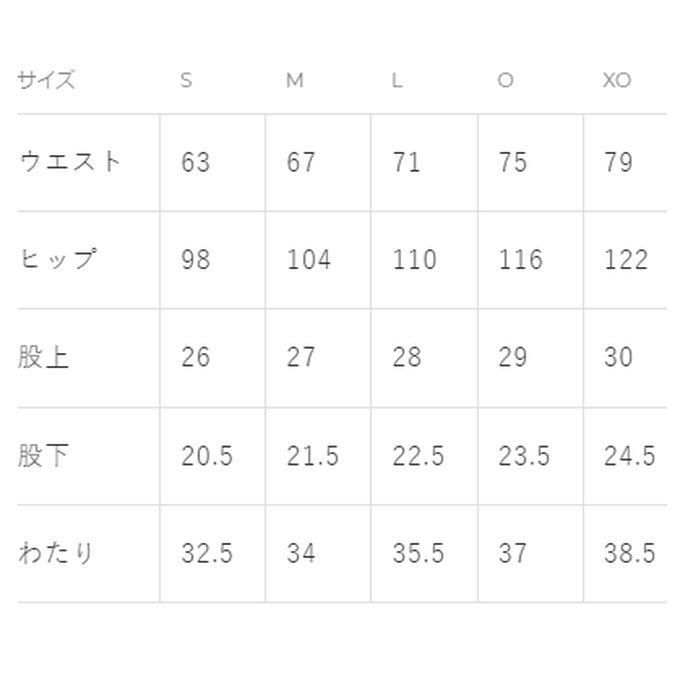Select the S size column header

pyautogui.click(x=186, y=81)
